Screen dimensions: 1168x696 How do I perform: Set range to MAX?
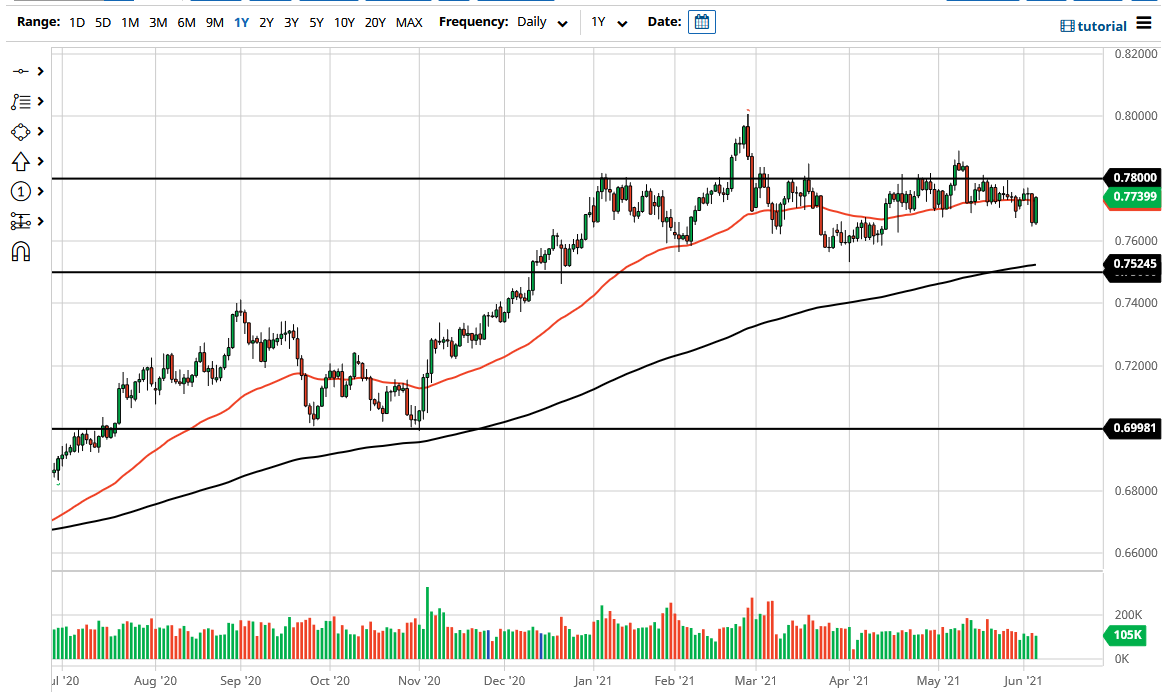click(x=409, y=22)
